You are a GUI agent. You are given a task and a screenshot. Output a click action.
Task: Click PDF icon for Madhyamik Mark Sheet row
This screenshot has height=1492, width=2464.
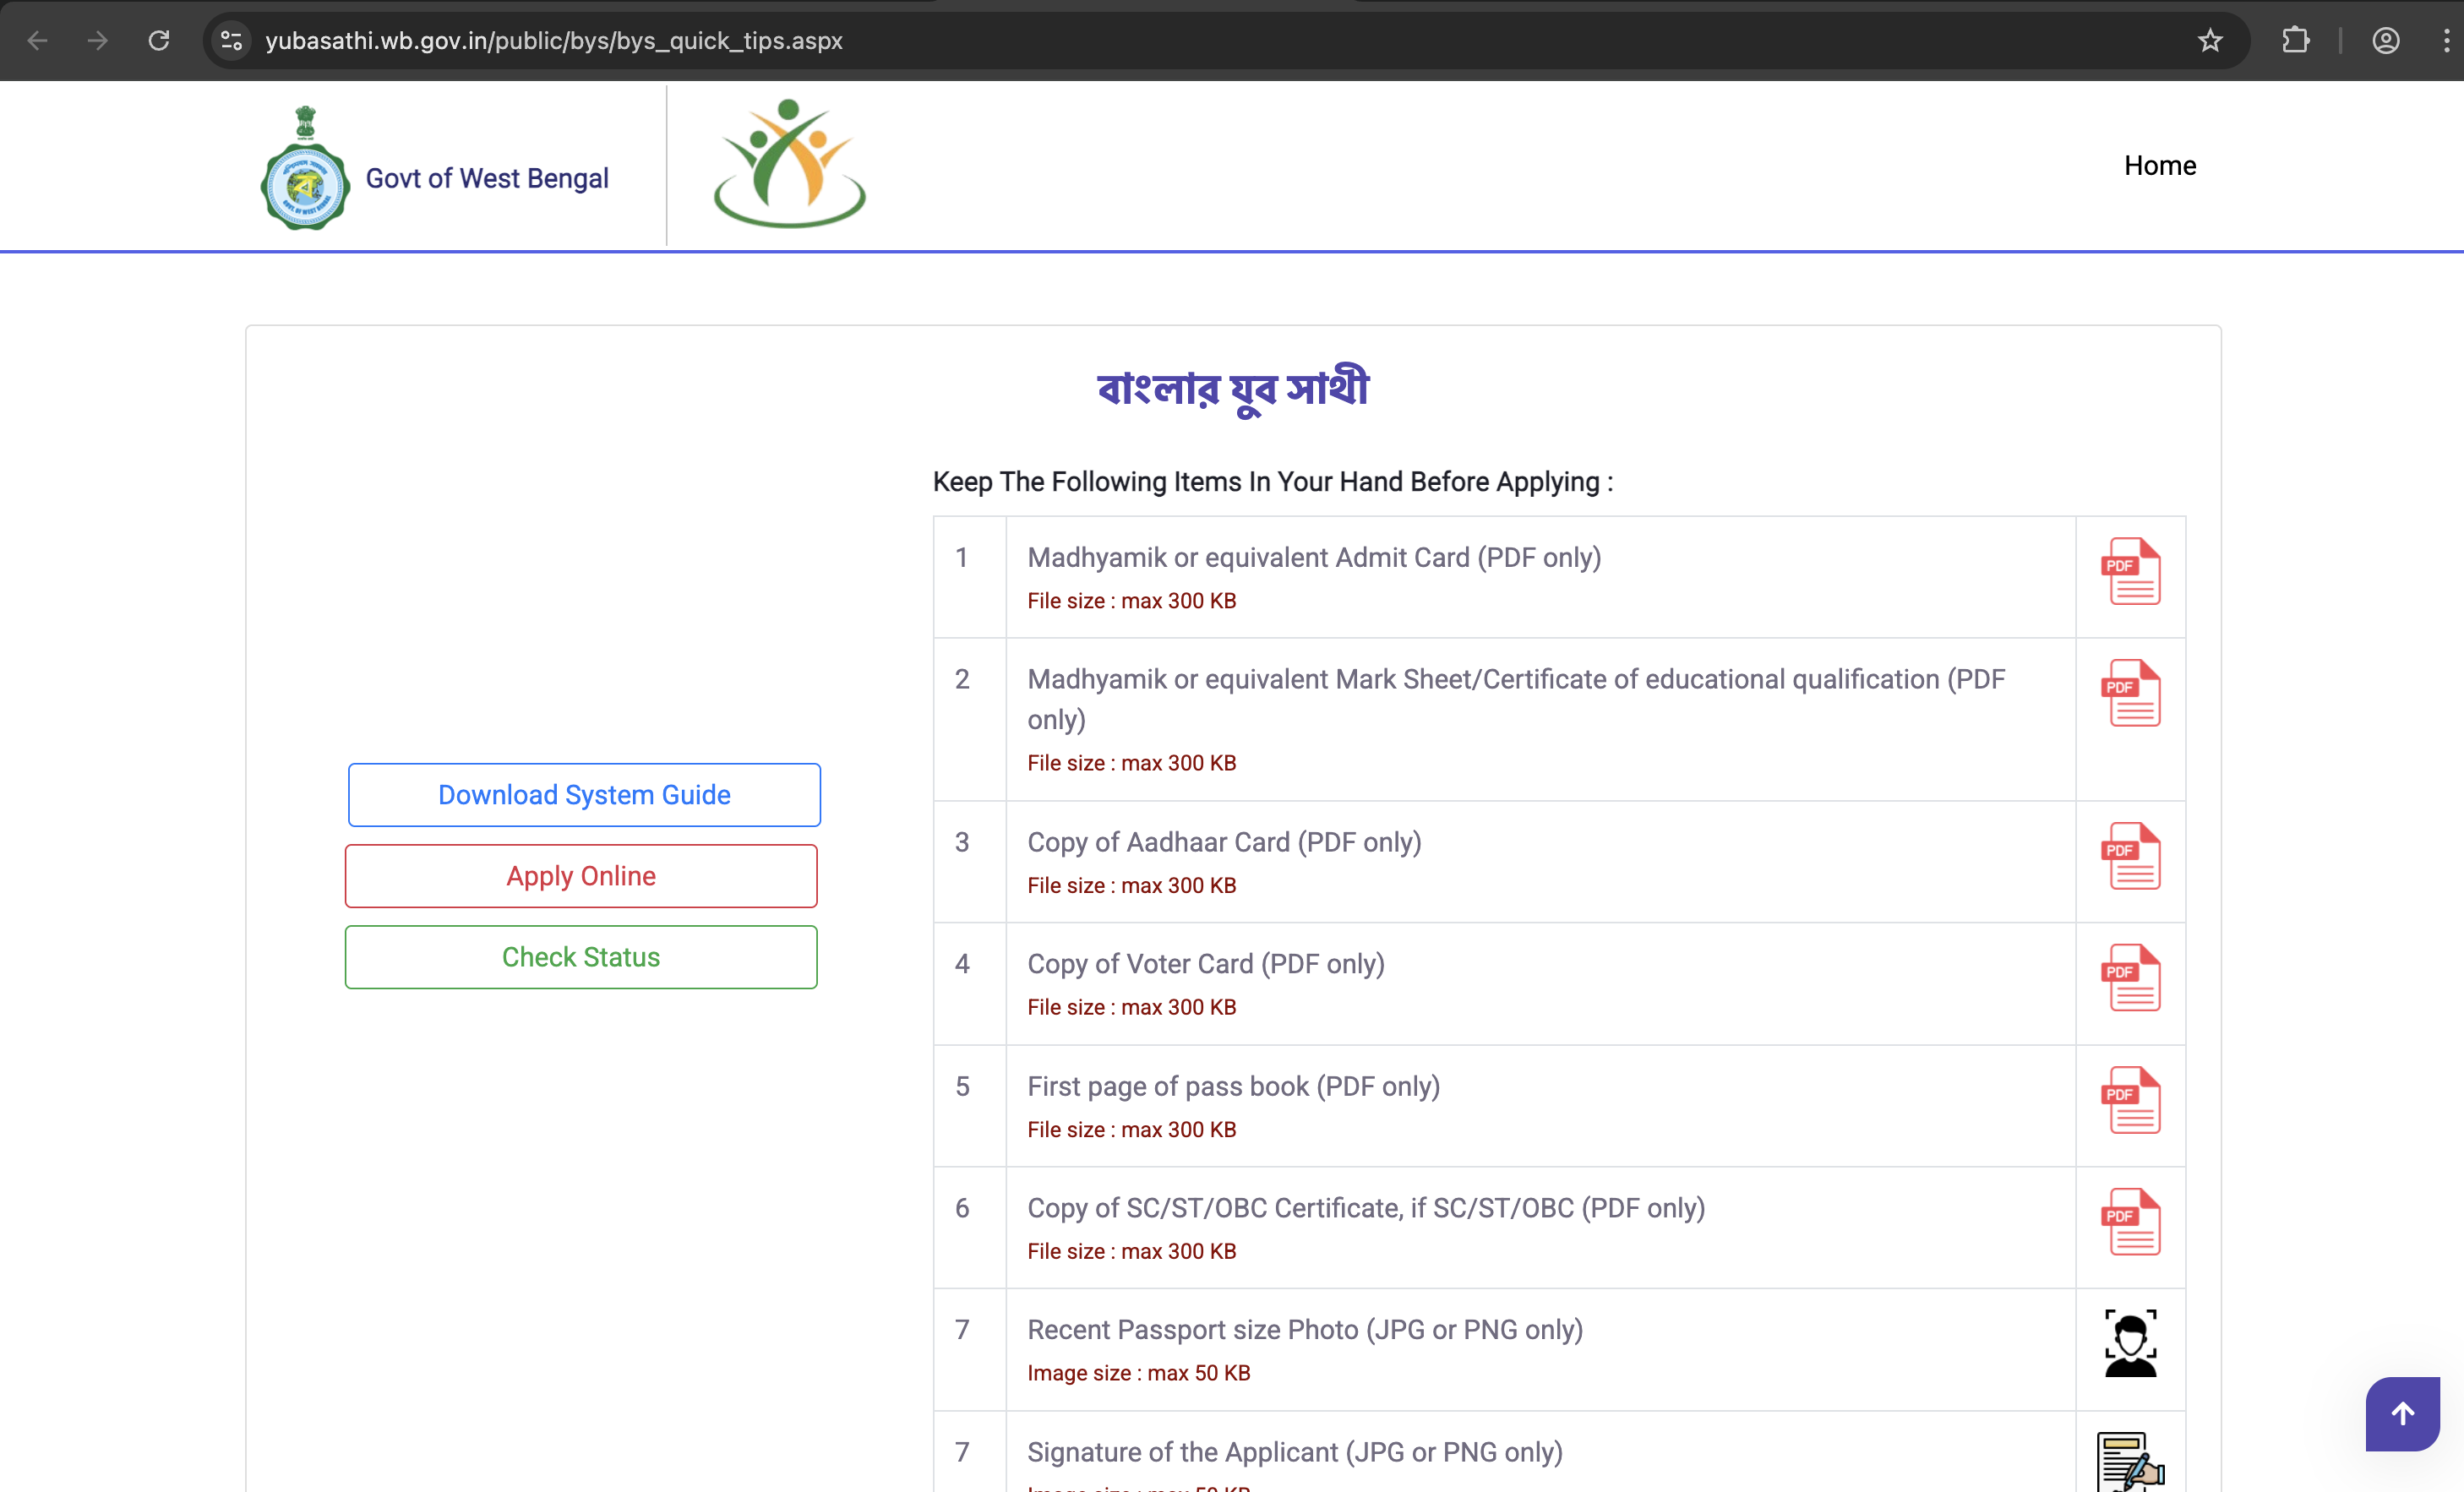coord(2130,693)
